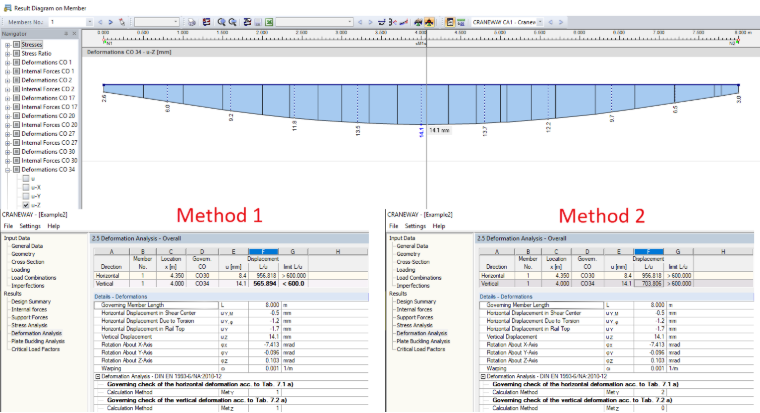This screenshot has height=413, width=760.
Task: Open Settings menu in Method 2 window
Action: coord(415,226)
